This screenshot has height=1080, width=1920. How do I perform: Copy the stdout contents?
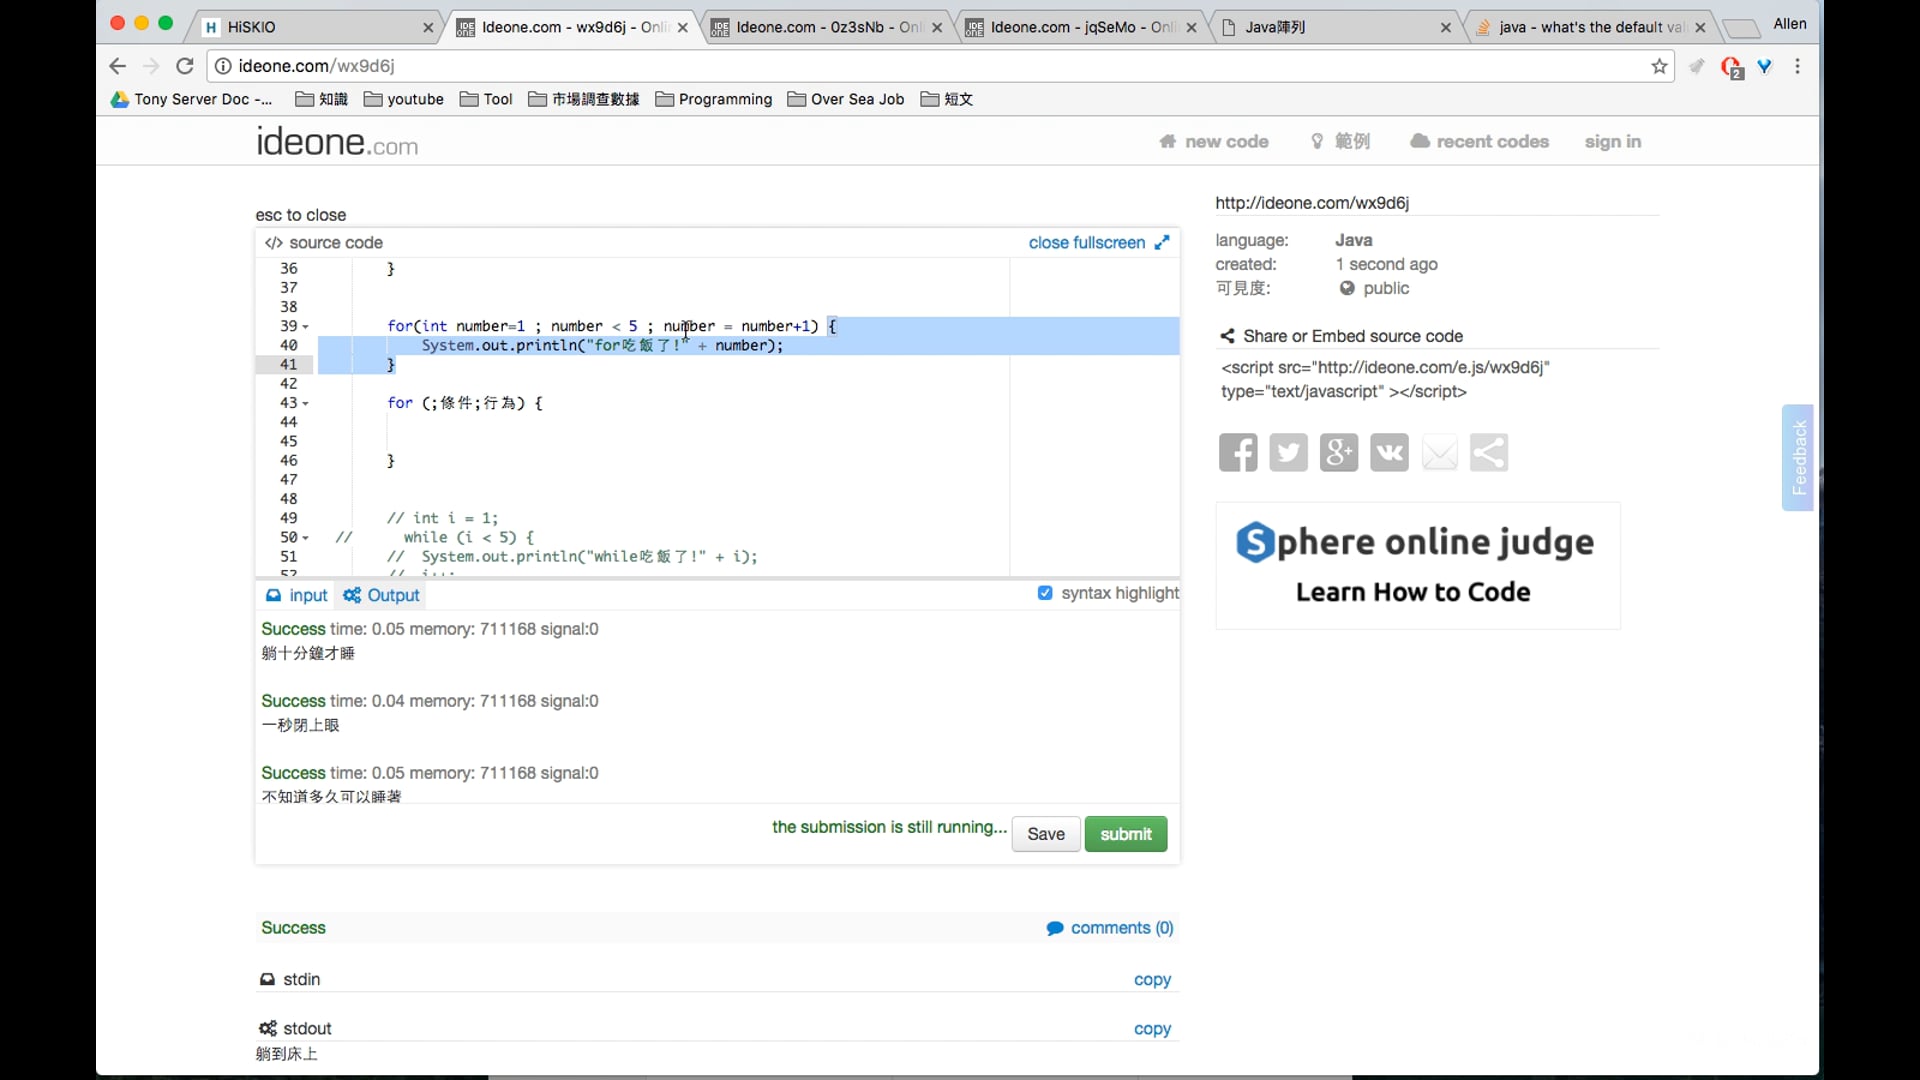pyautogui.click(x=1152, y=1029)
